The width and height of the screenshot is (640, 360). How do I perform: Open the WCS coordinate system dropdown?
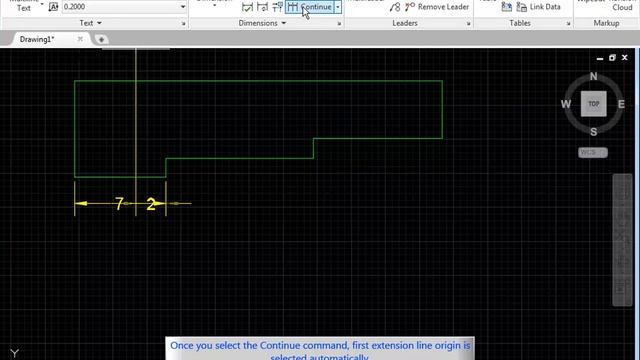593,153
